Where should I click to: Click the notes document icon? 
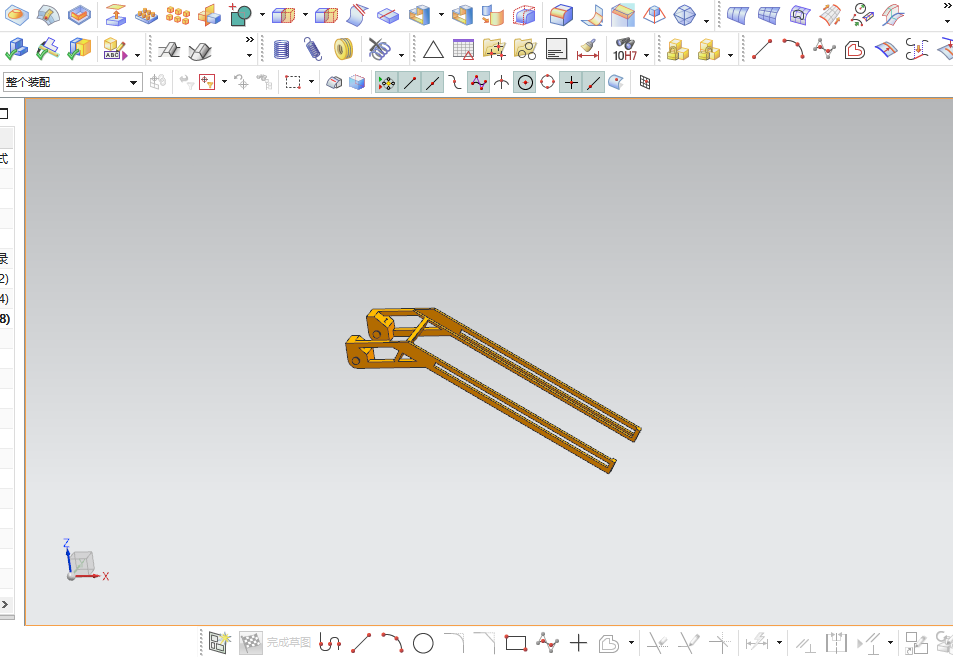[x=556, y=49]
